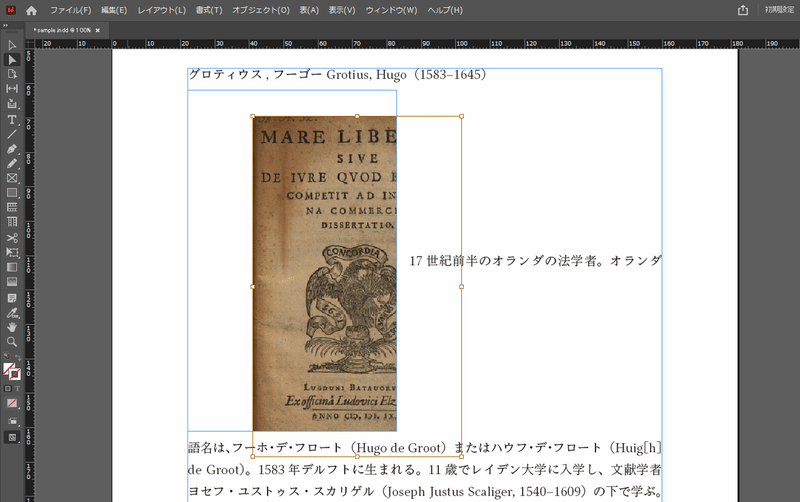The image size is (800, 502).
Task: Open the view options button in toolbar
Action: point(12,421)
